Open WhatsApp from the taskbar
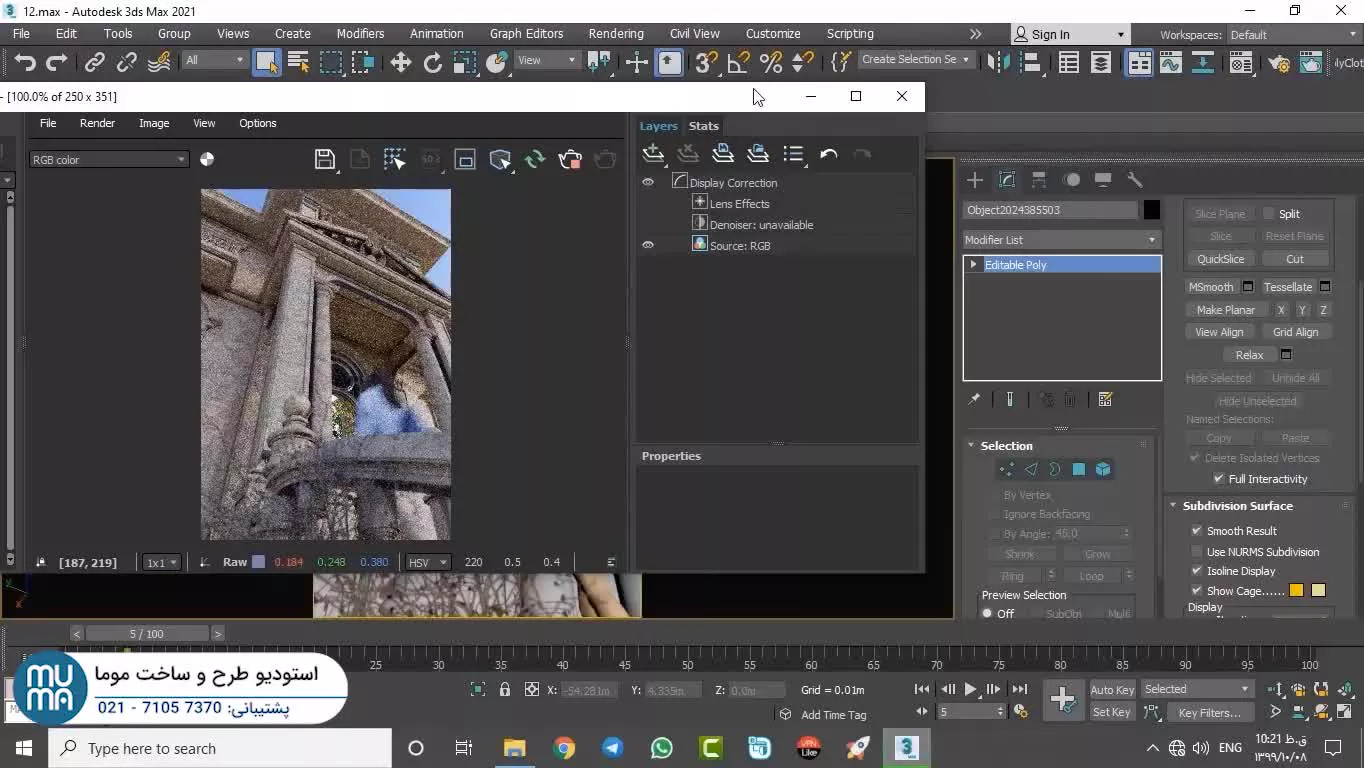The image size is (1364, 768). (661, 748)
